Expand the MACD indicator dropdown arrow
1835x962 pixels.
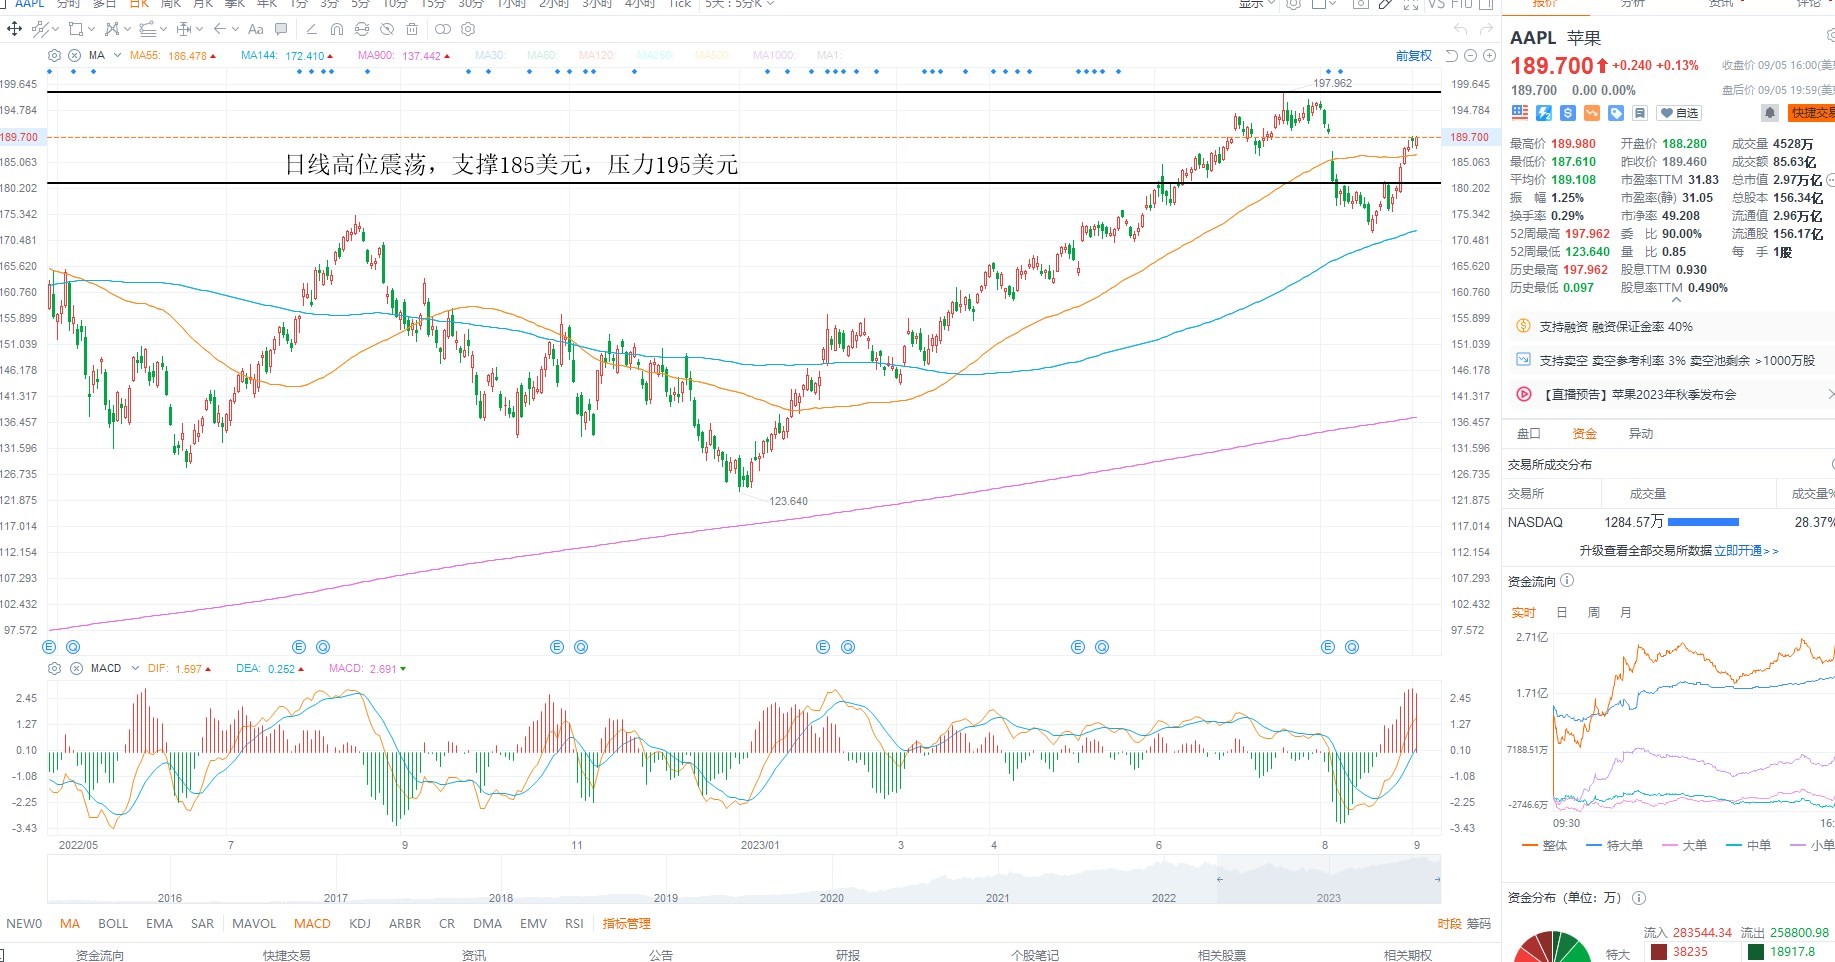[x=135, y=668]
